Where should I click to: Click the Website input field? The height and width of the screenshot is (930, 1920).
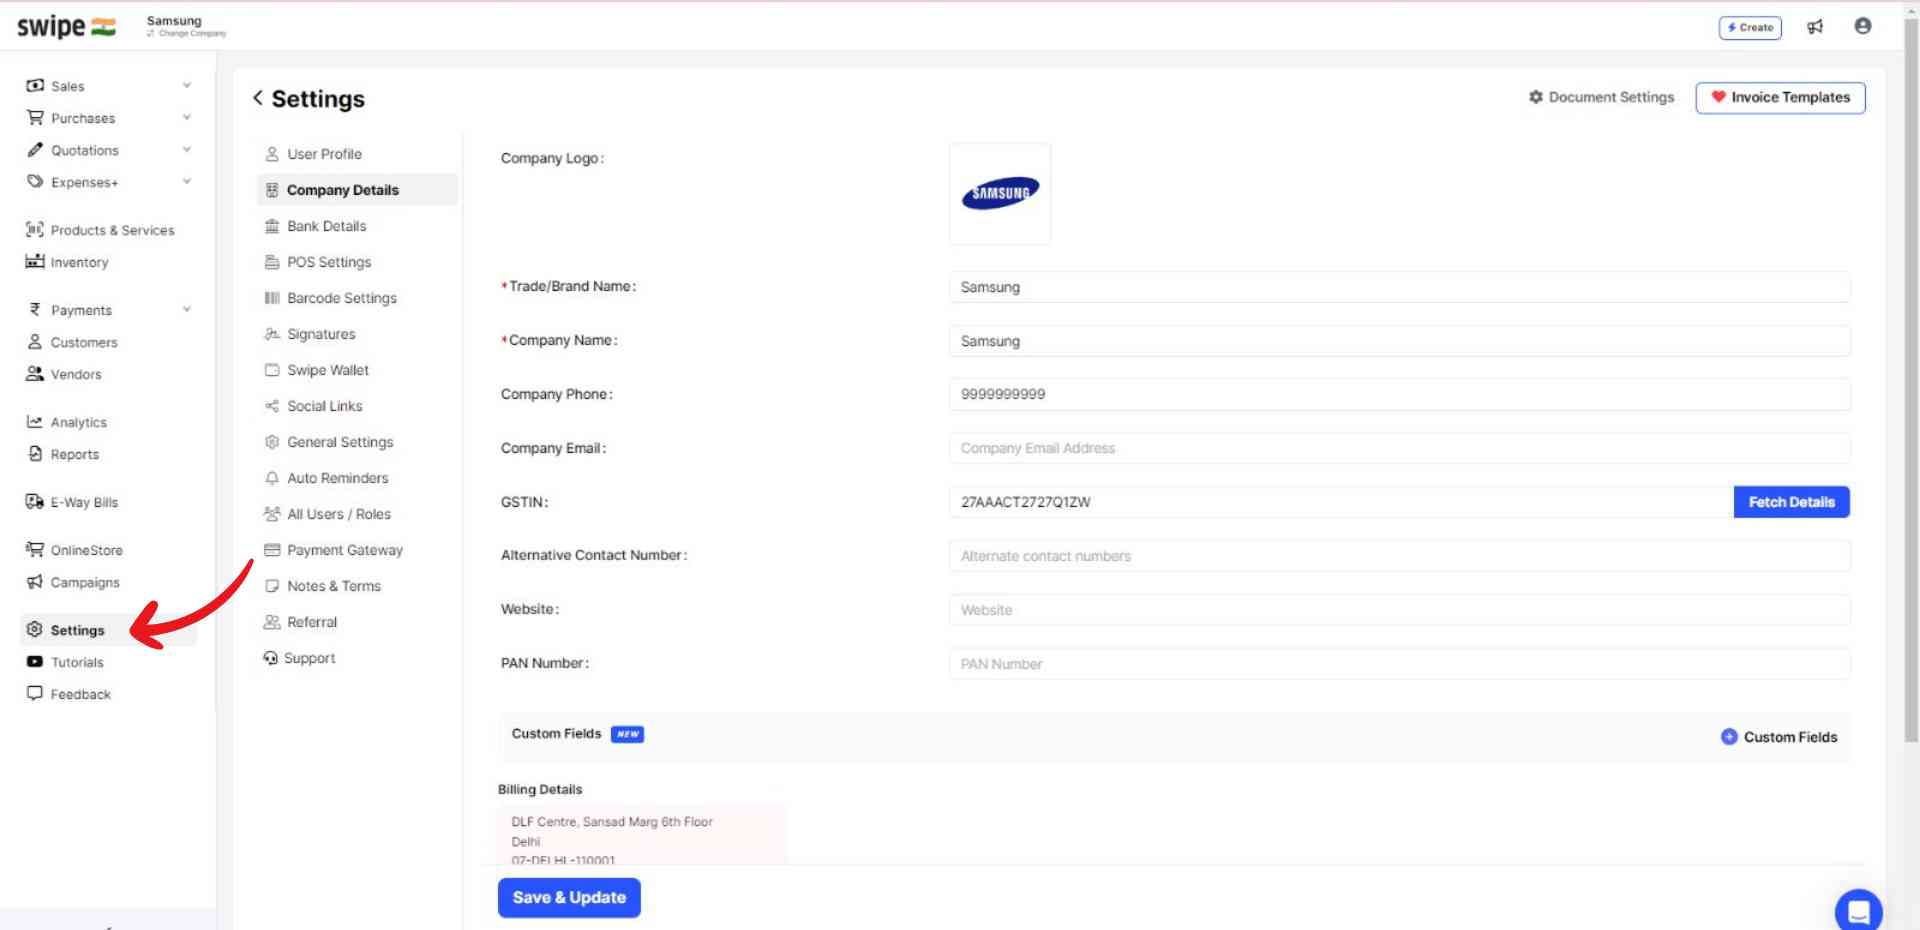tap(1399, 610)
